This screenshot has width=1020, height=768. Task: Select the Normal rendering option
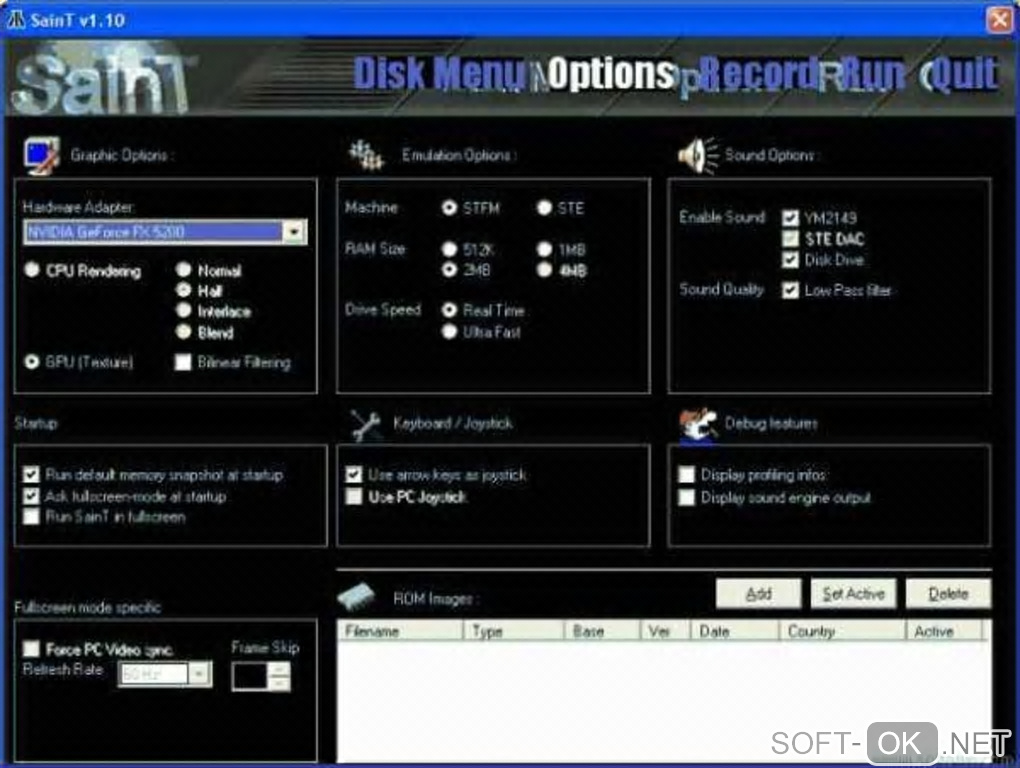[184, 269]
